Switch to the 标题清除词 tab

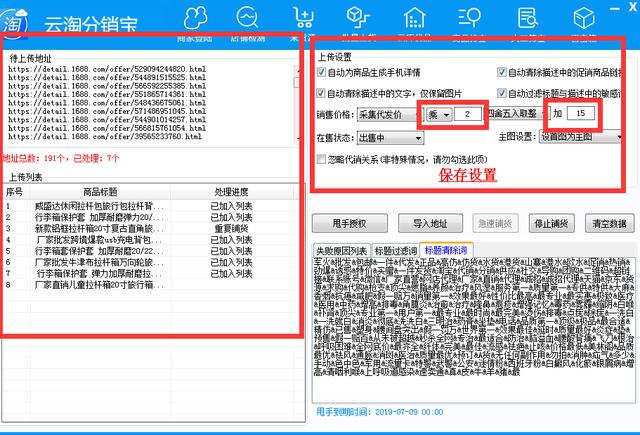[446, 250]
